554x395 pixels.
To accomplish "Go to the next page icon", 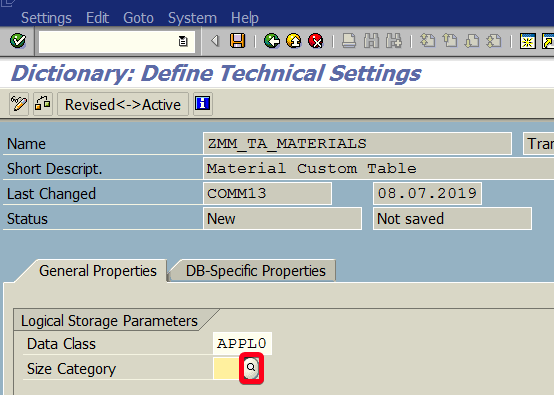I will pyautogui.click(x=472, y=41).
